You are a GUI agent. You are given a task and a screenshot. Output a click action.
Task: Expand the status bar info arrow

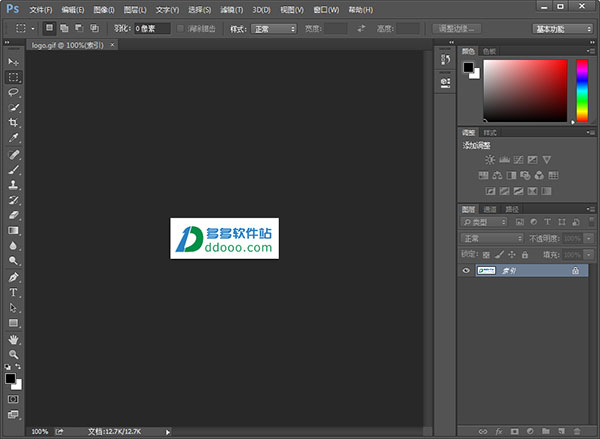168,432
